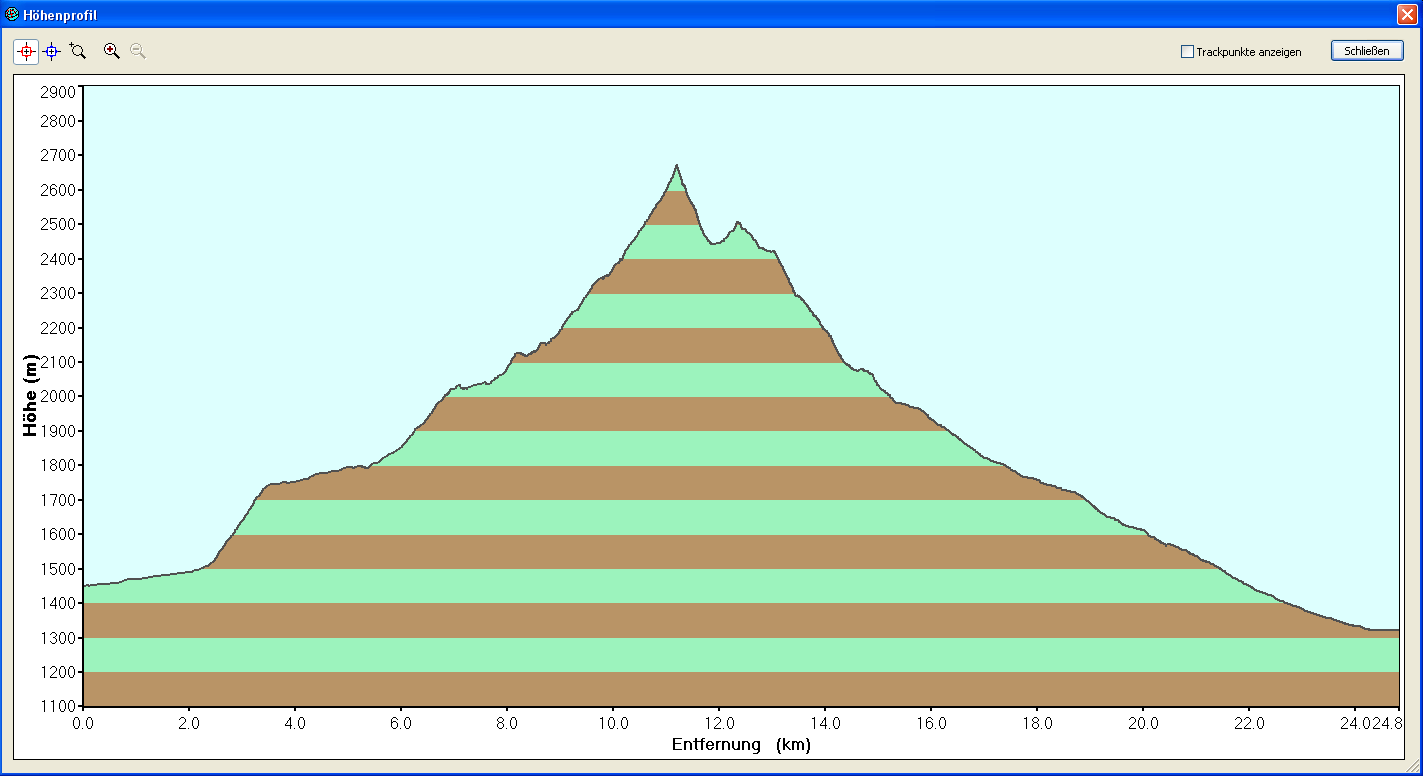Click the highest summit peak of the profile

[676, 166]
